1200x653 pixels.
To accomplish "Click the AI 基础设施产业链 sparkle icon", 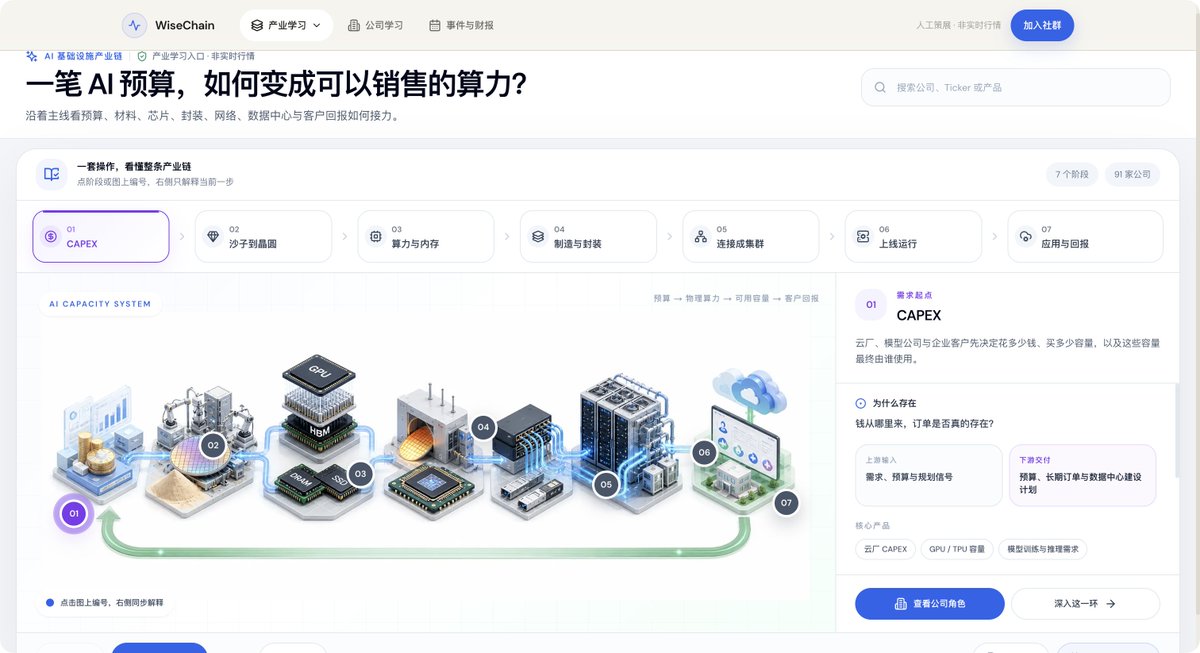I will (x=32, y=57).
